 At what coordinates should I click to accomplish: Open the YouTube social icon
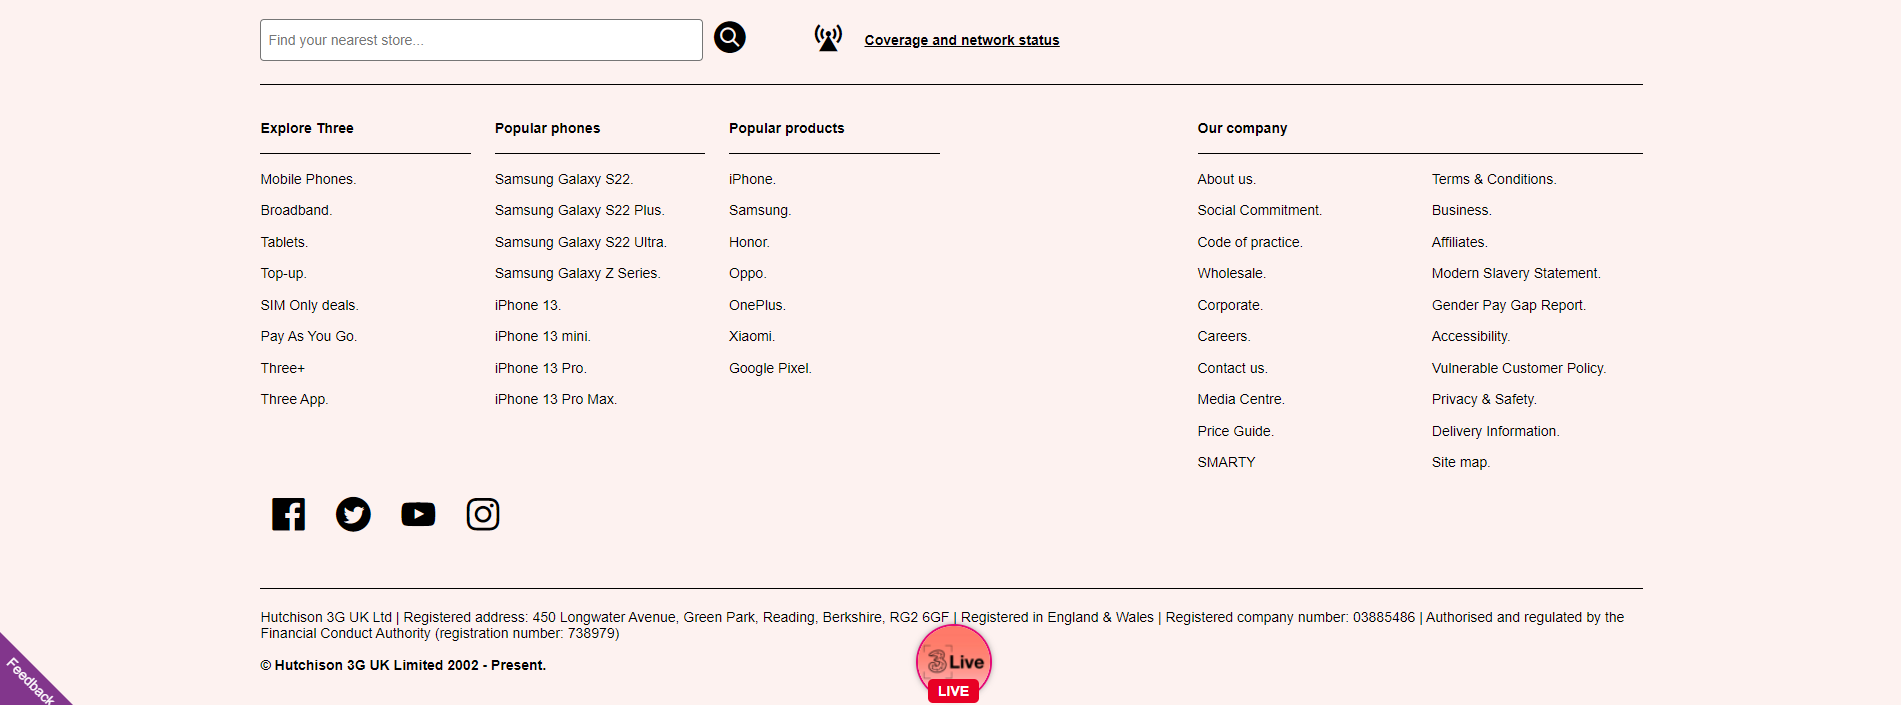pos(418,514)
